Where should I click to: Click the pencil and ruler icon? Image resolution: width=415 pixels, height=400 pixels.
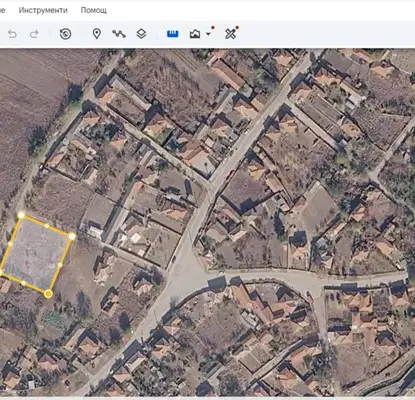pos(231,34)
